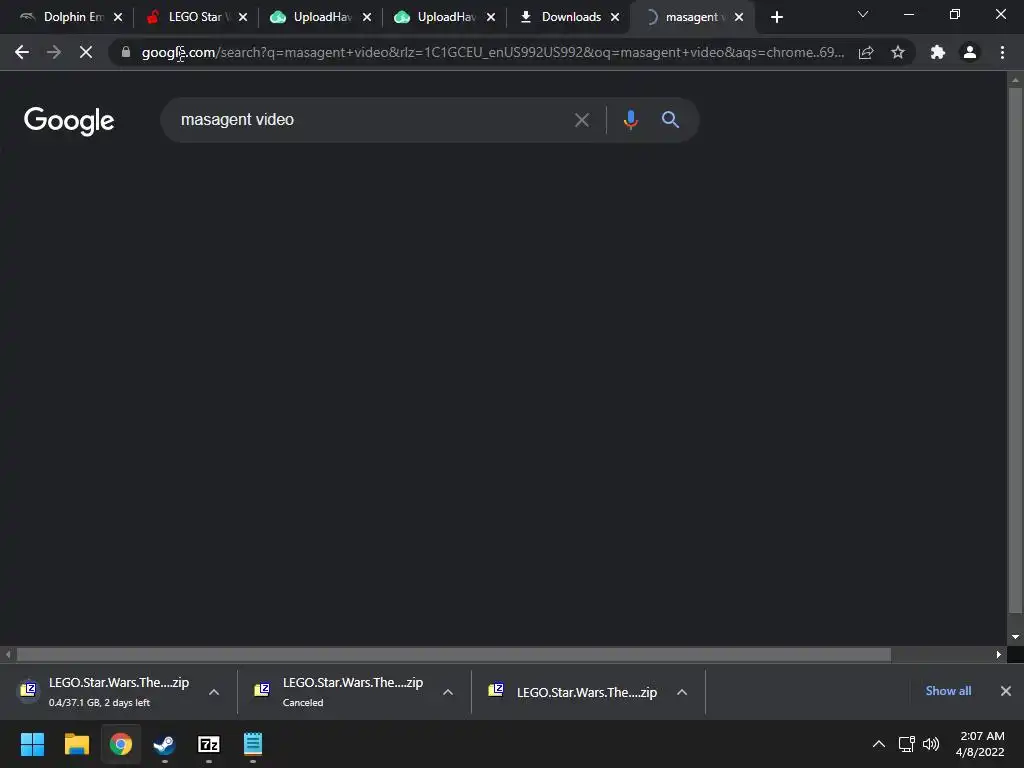Image resolution: width=1024 pixels, height=768 pixels.
Task: Open volume control tray icon
Action: point(931,744)
